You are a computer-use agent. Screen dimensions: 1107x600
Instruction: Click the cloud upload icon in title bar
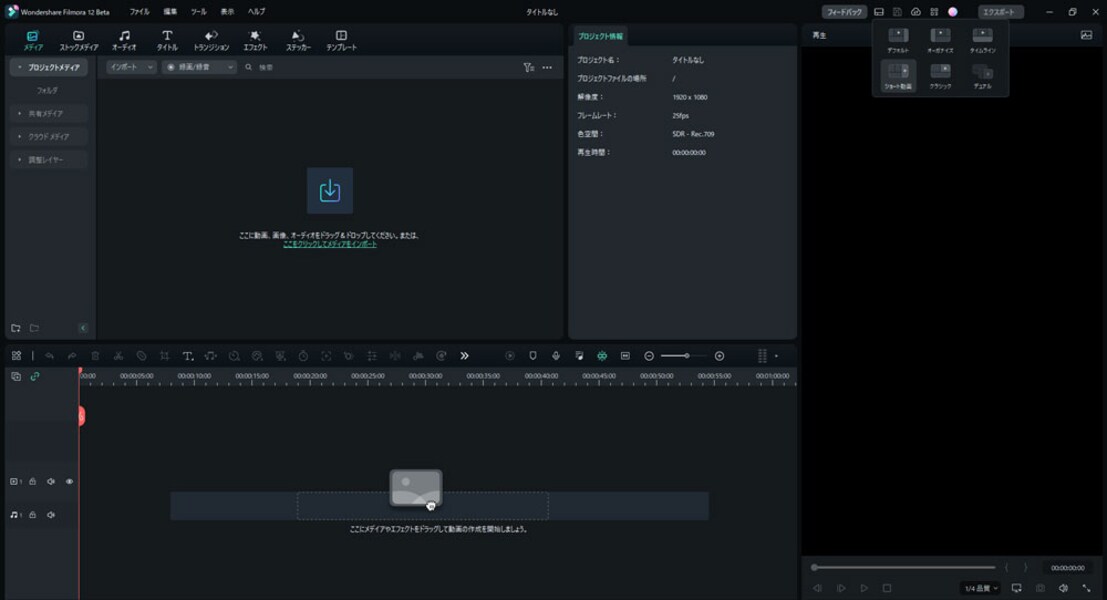coord(916,12)
